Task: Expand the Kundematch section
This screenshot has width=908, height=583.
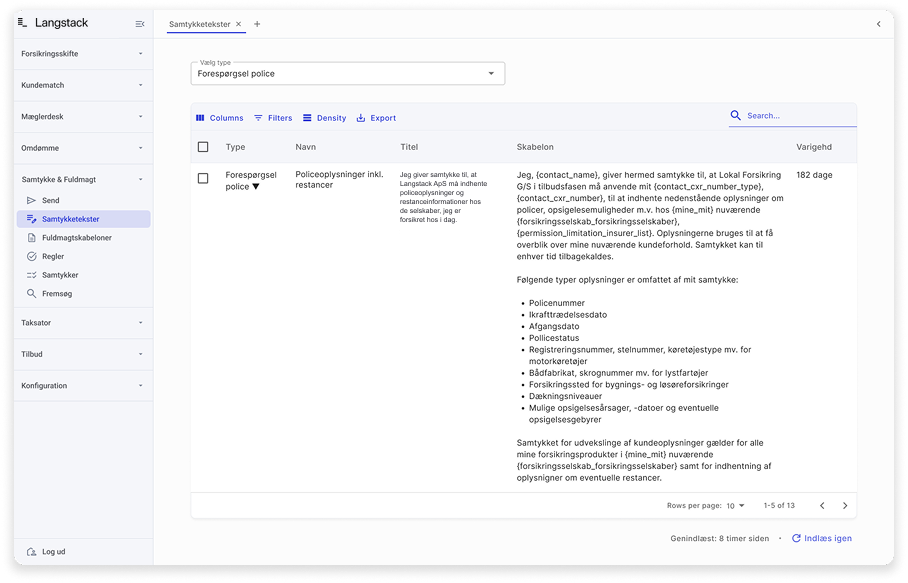Action: pos(82,85)
